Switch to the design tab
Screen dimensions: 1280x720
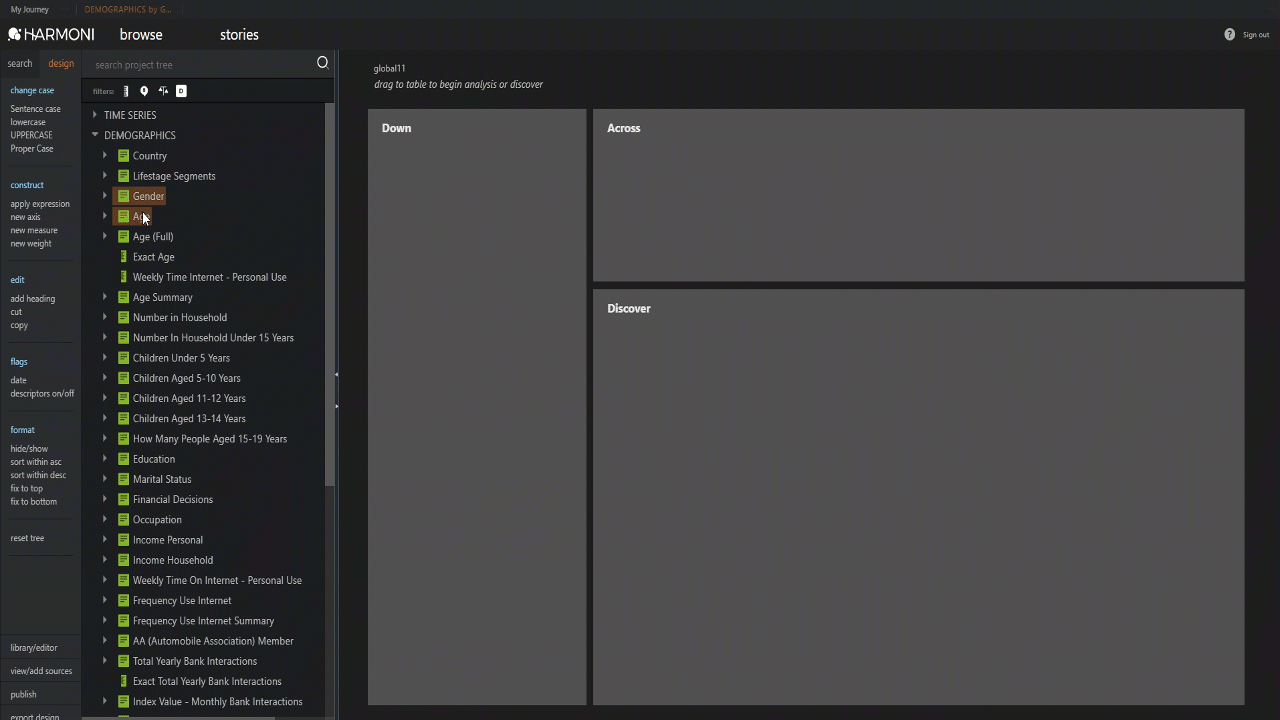pos(61,63)
